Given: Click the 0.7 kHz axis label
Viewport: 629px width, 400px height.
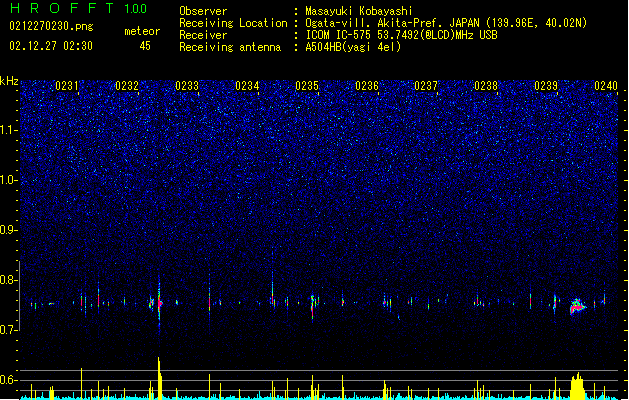Looking at the screenshot, I should point(9,330).
